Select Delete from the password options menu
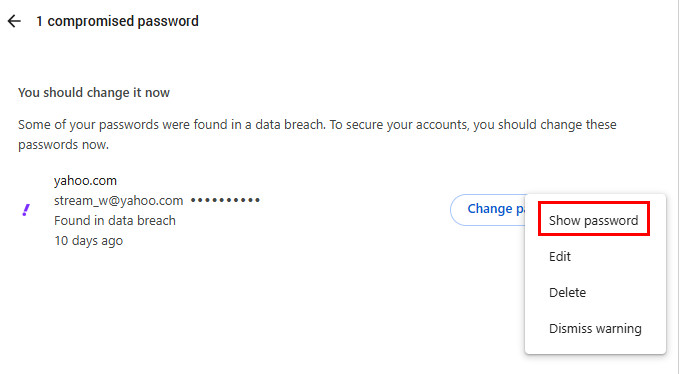The image size is (679, 374). [567, 292]
